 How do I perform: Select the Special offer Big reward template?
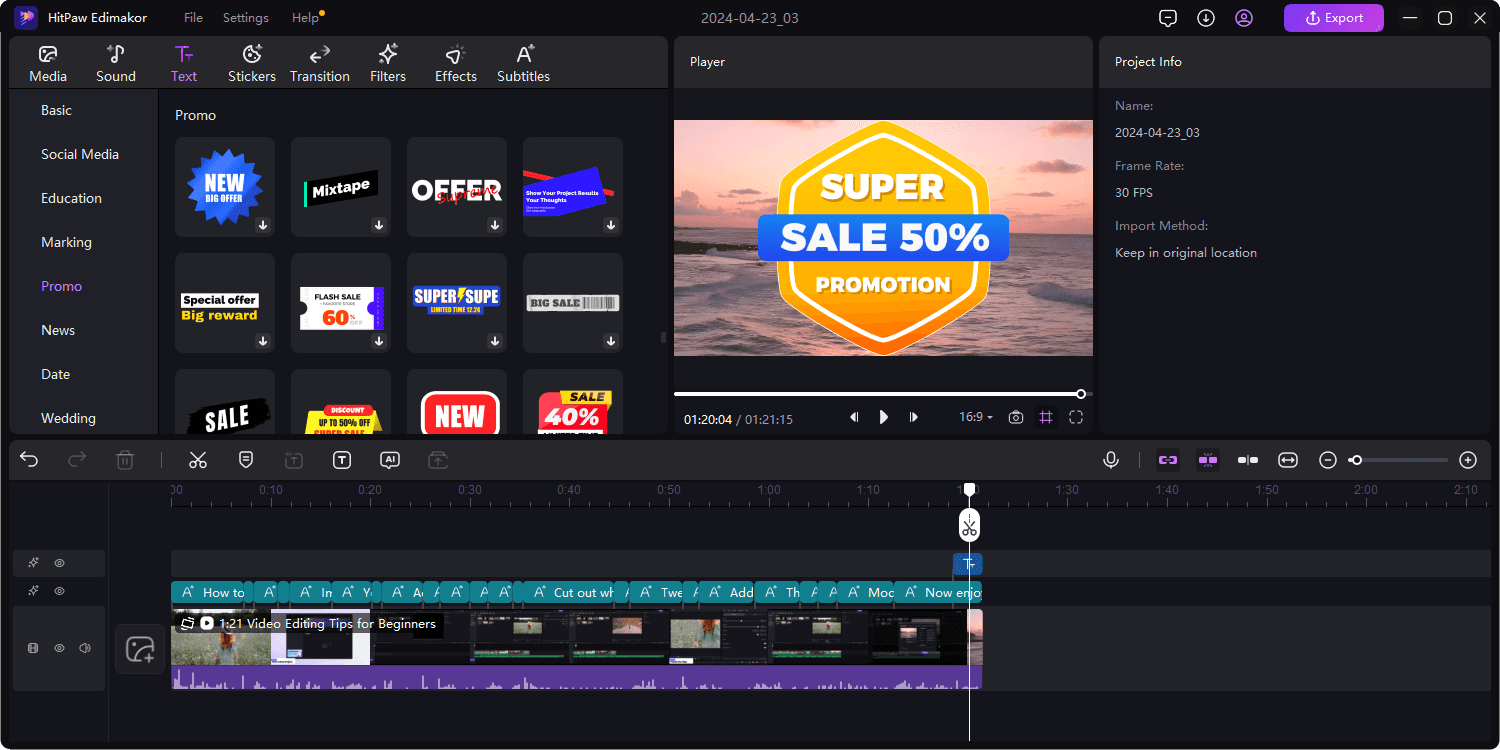click(225, 303)
